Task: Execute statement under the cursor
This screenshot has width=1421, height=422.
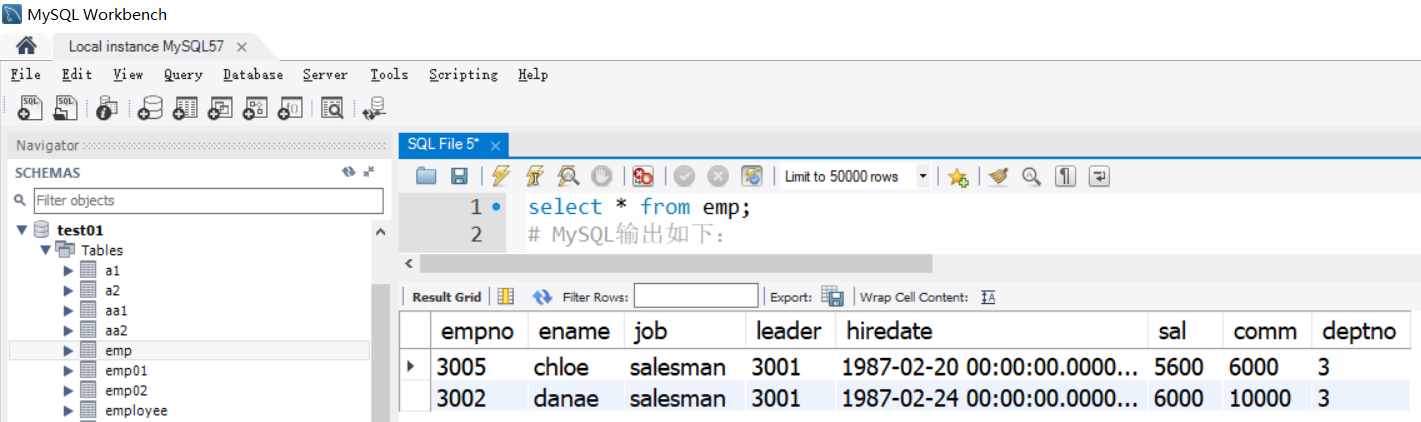Action: pos(534,177)
